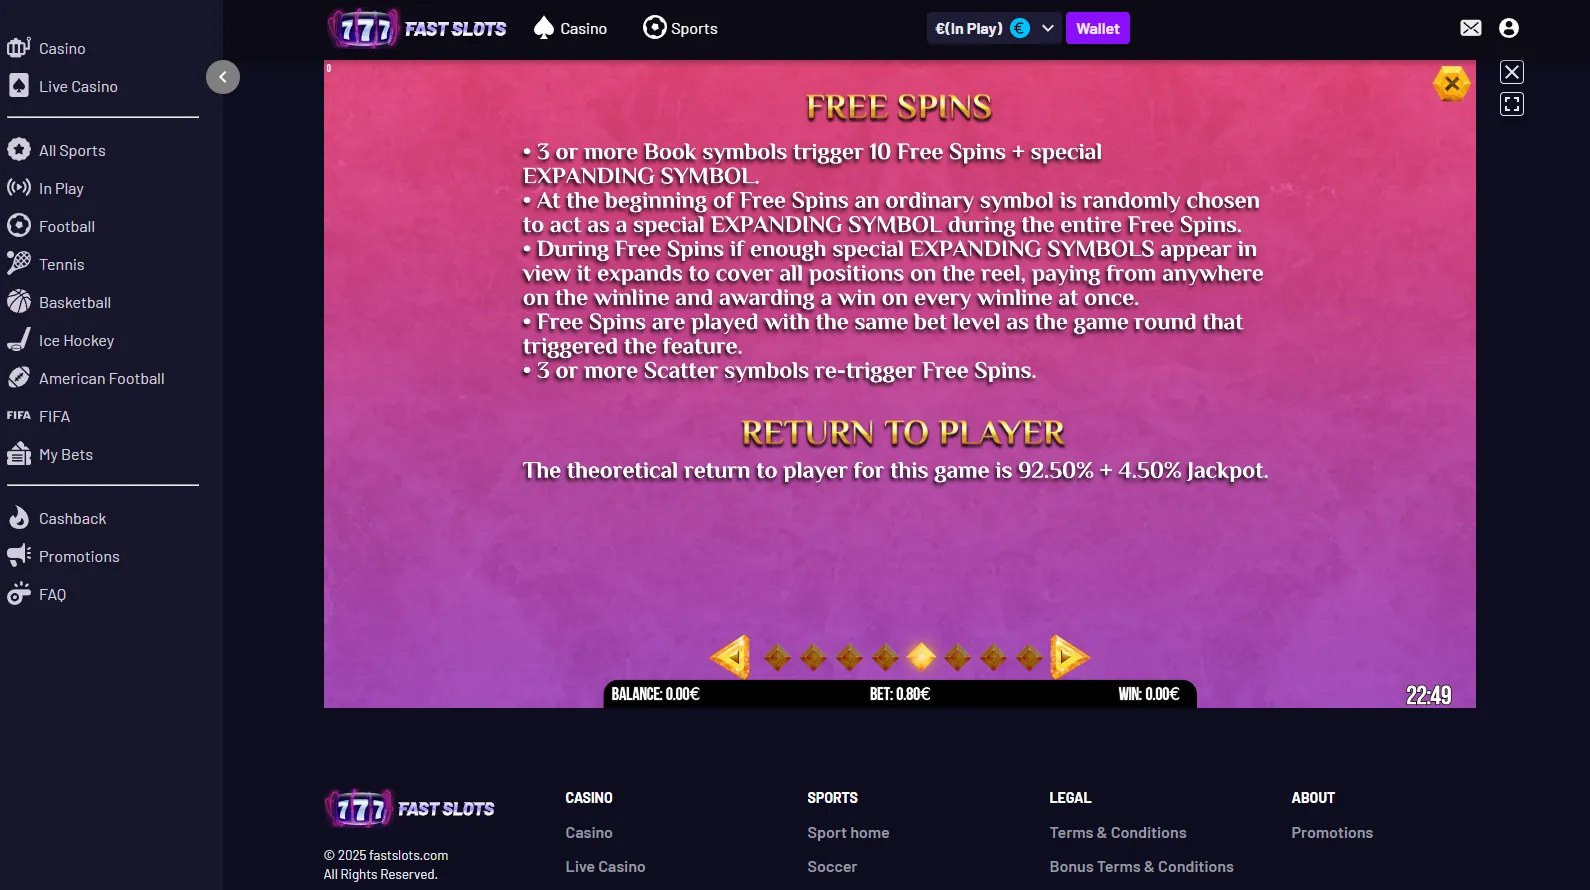
Task: Click the WIN: 0.00€ display
Action: point(1149,694)
